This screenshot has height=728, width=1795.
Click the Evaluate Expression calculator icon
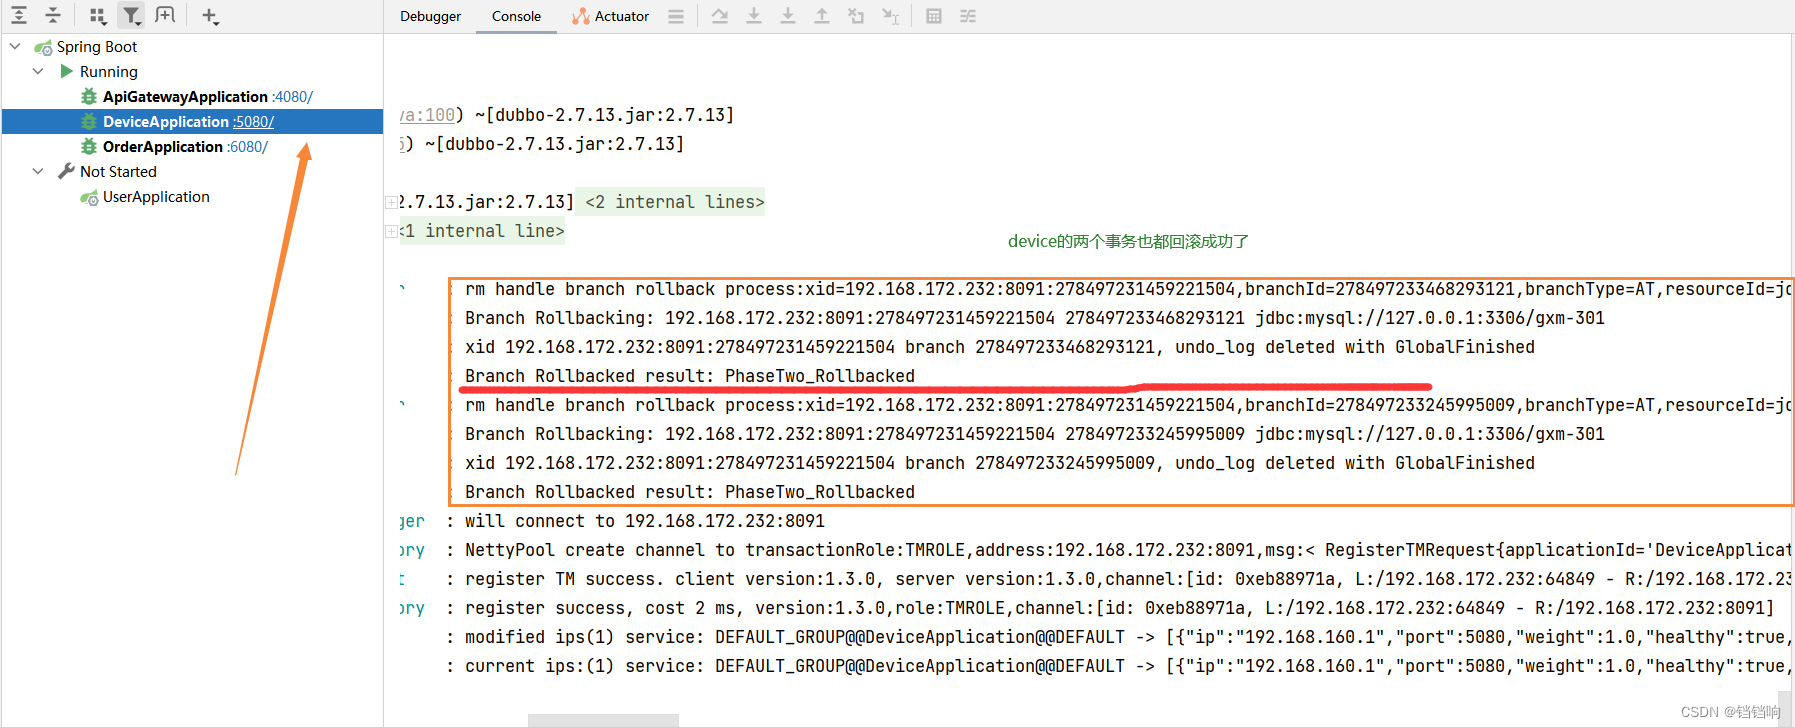[934, 16]
